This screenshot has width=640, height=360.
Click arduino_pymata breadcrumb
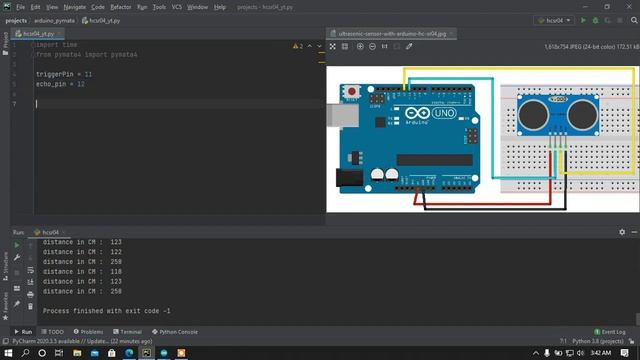pyautogui.click(x=54, y=20)
